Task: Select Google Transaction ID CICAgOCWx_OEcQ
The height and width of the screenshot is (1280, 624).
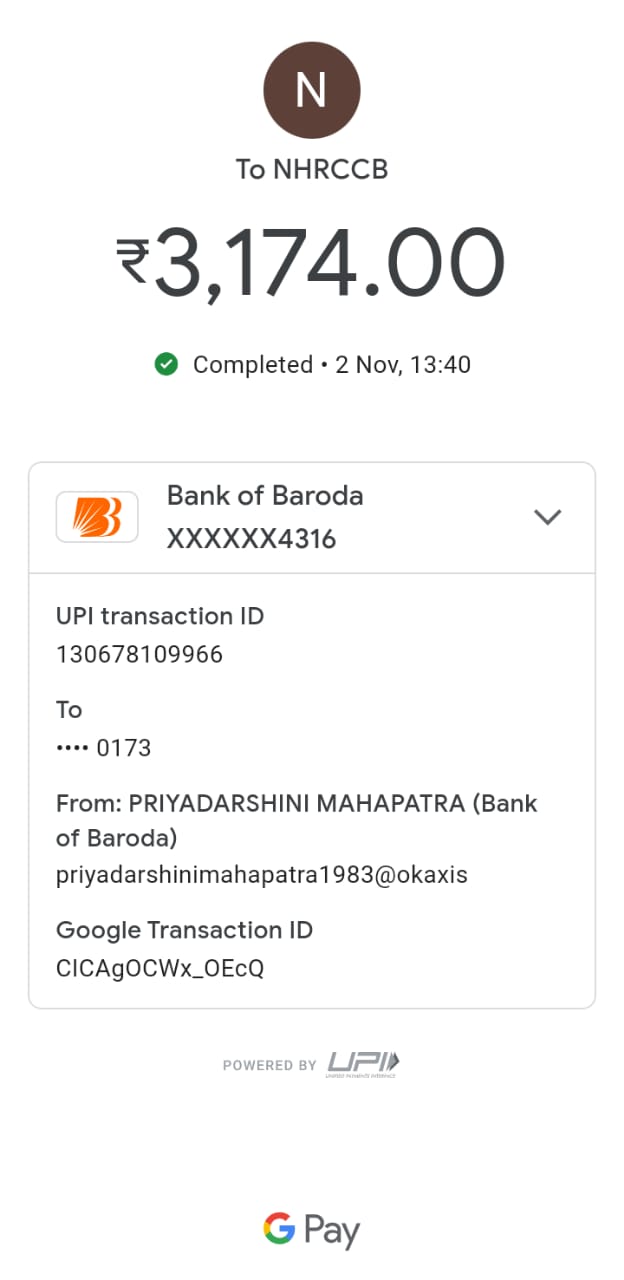Action: [x=160, y=969]
